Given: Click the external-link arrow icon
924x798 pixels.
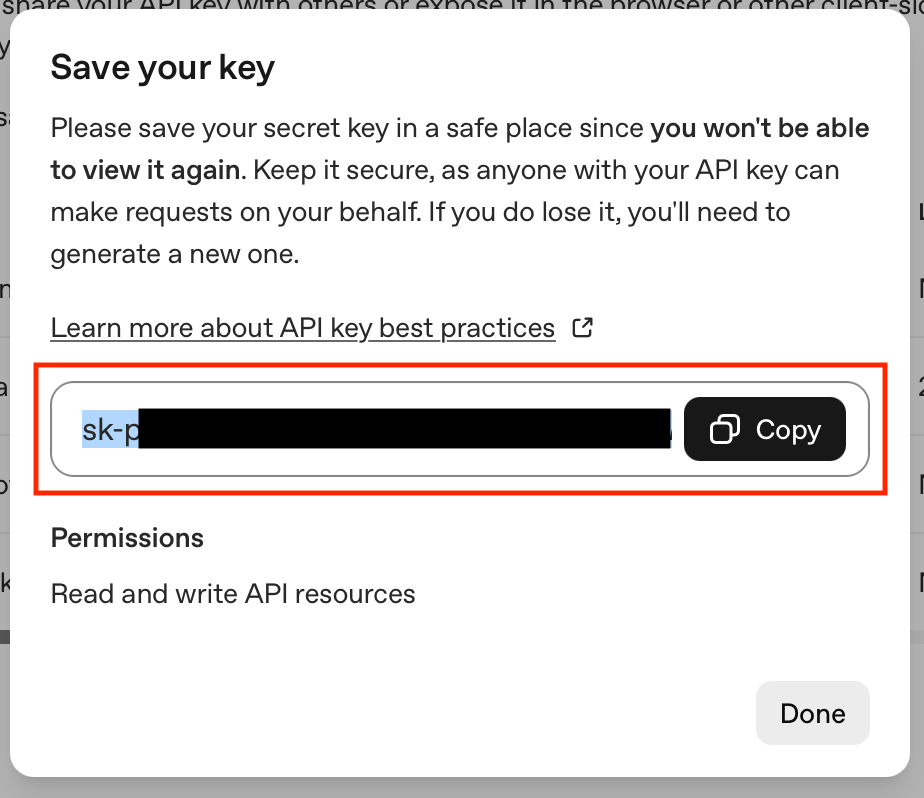Looking at the screenshot, I should click(x=582, y=327).
